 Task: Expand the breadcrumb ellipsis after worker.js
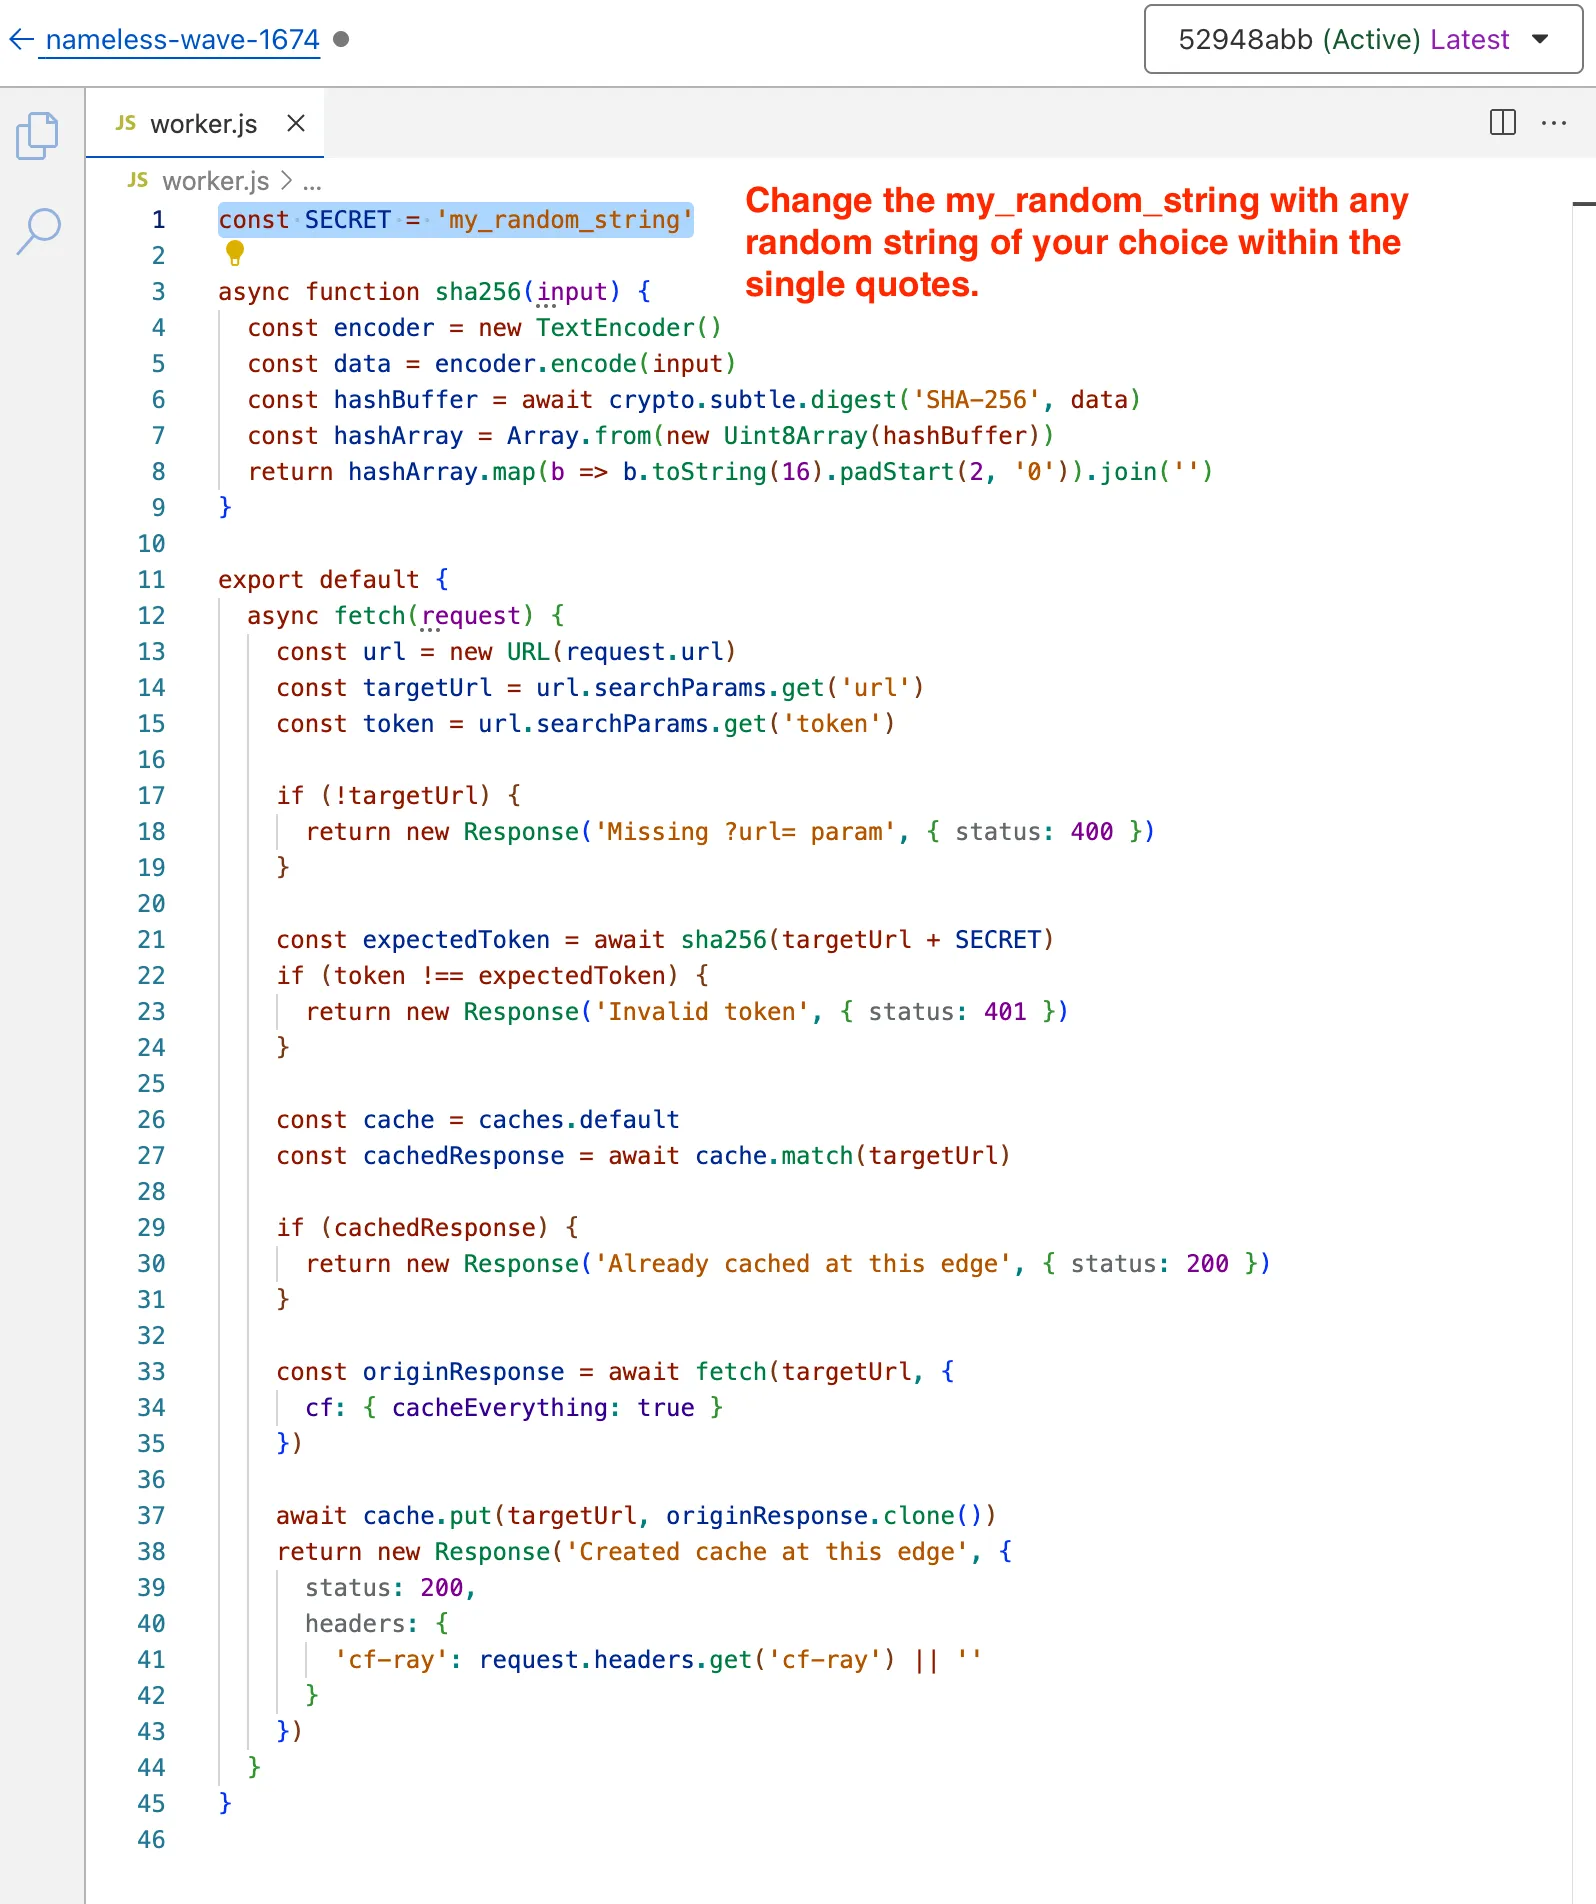pos(312,183)
